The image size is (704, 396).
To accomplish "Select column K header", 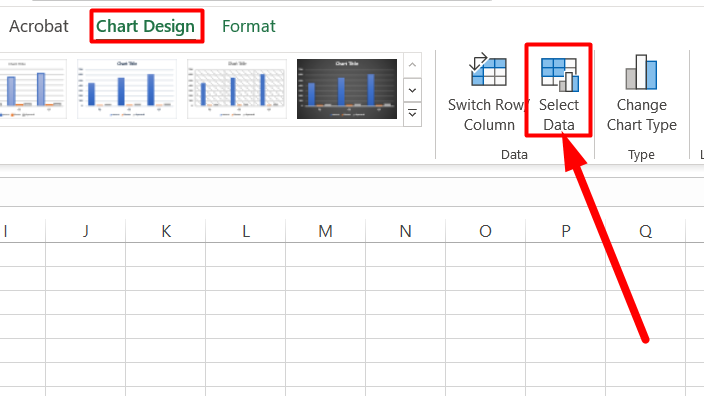I will click(166, 231).
